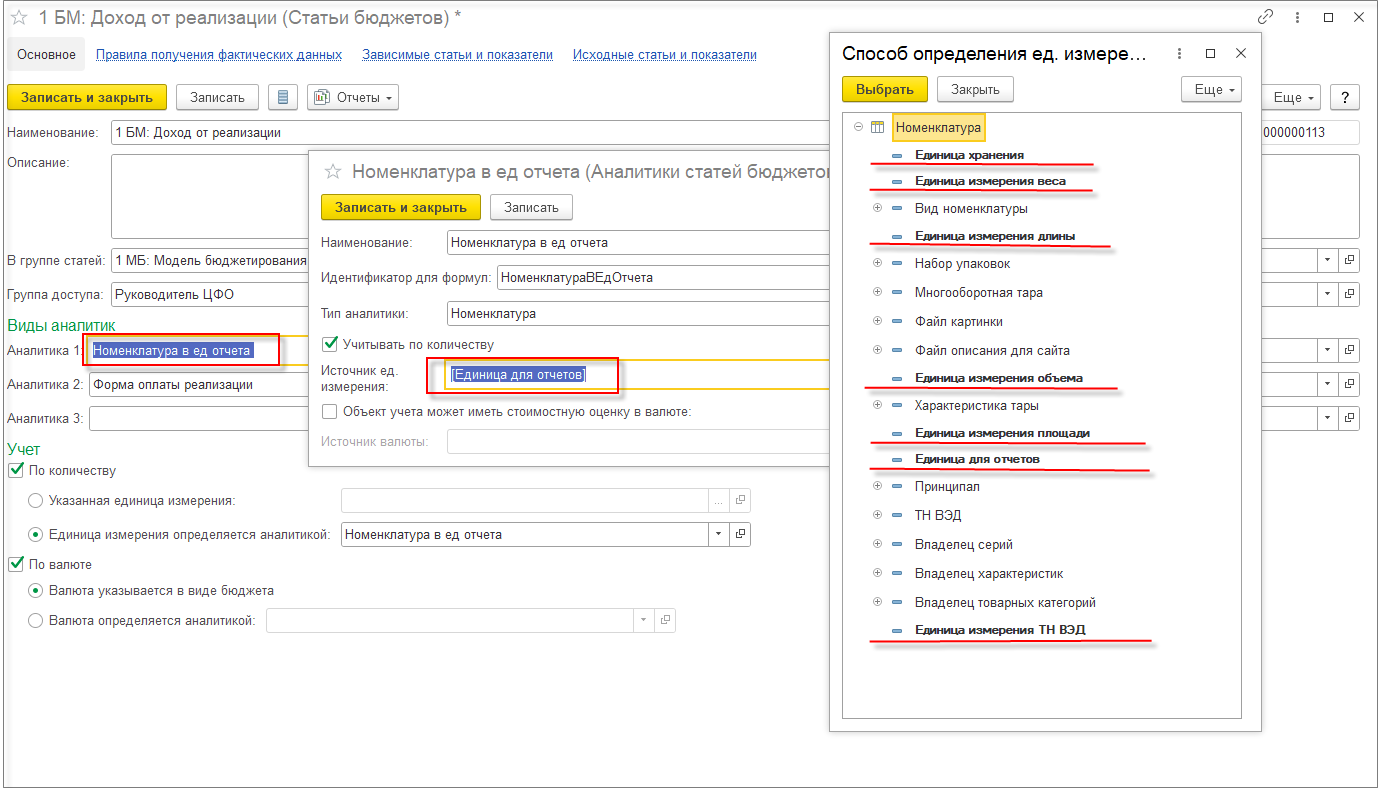1378x788 pixels.
Task: Uncheck the Учитывать по количеству checkbox
Action: [x=330, y=344]
